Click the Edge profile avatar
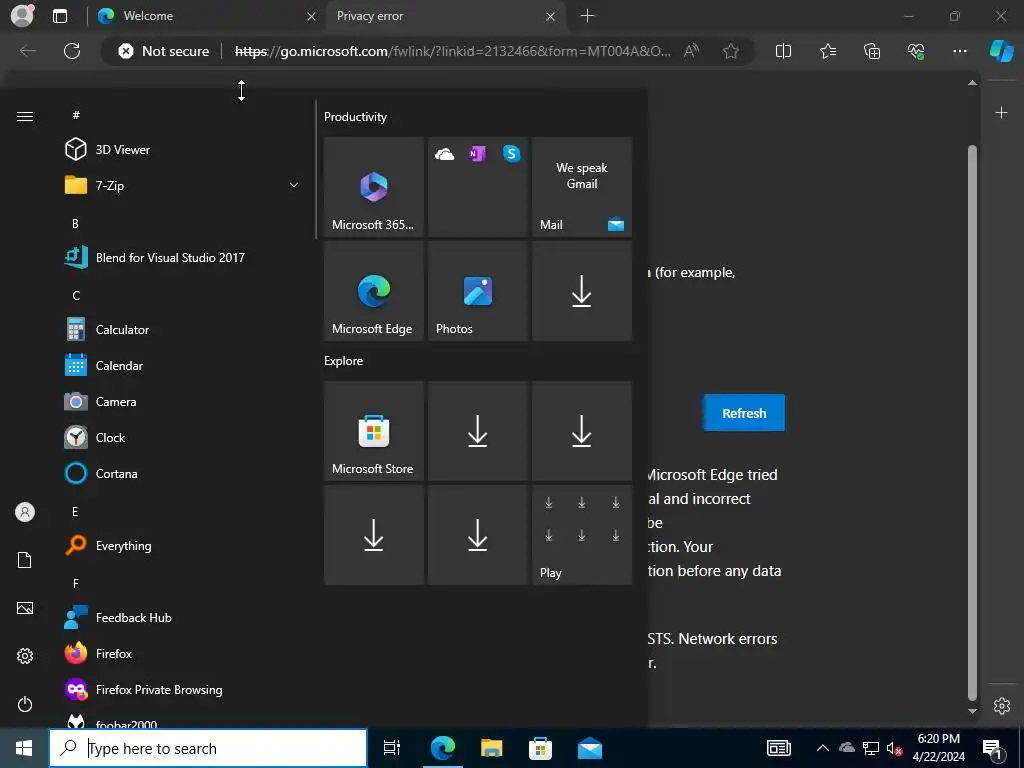Screen dimensions: 1024x768 click(x=22, y=16)
